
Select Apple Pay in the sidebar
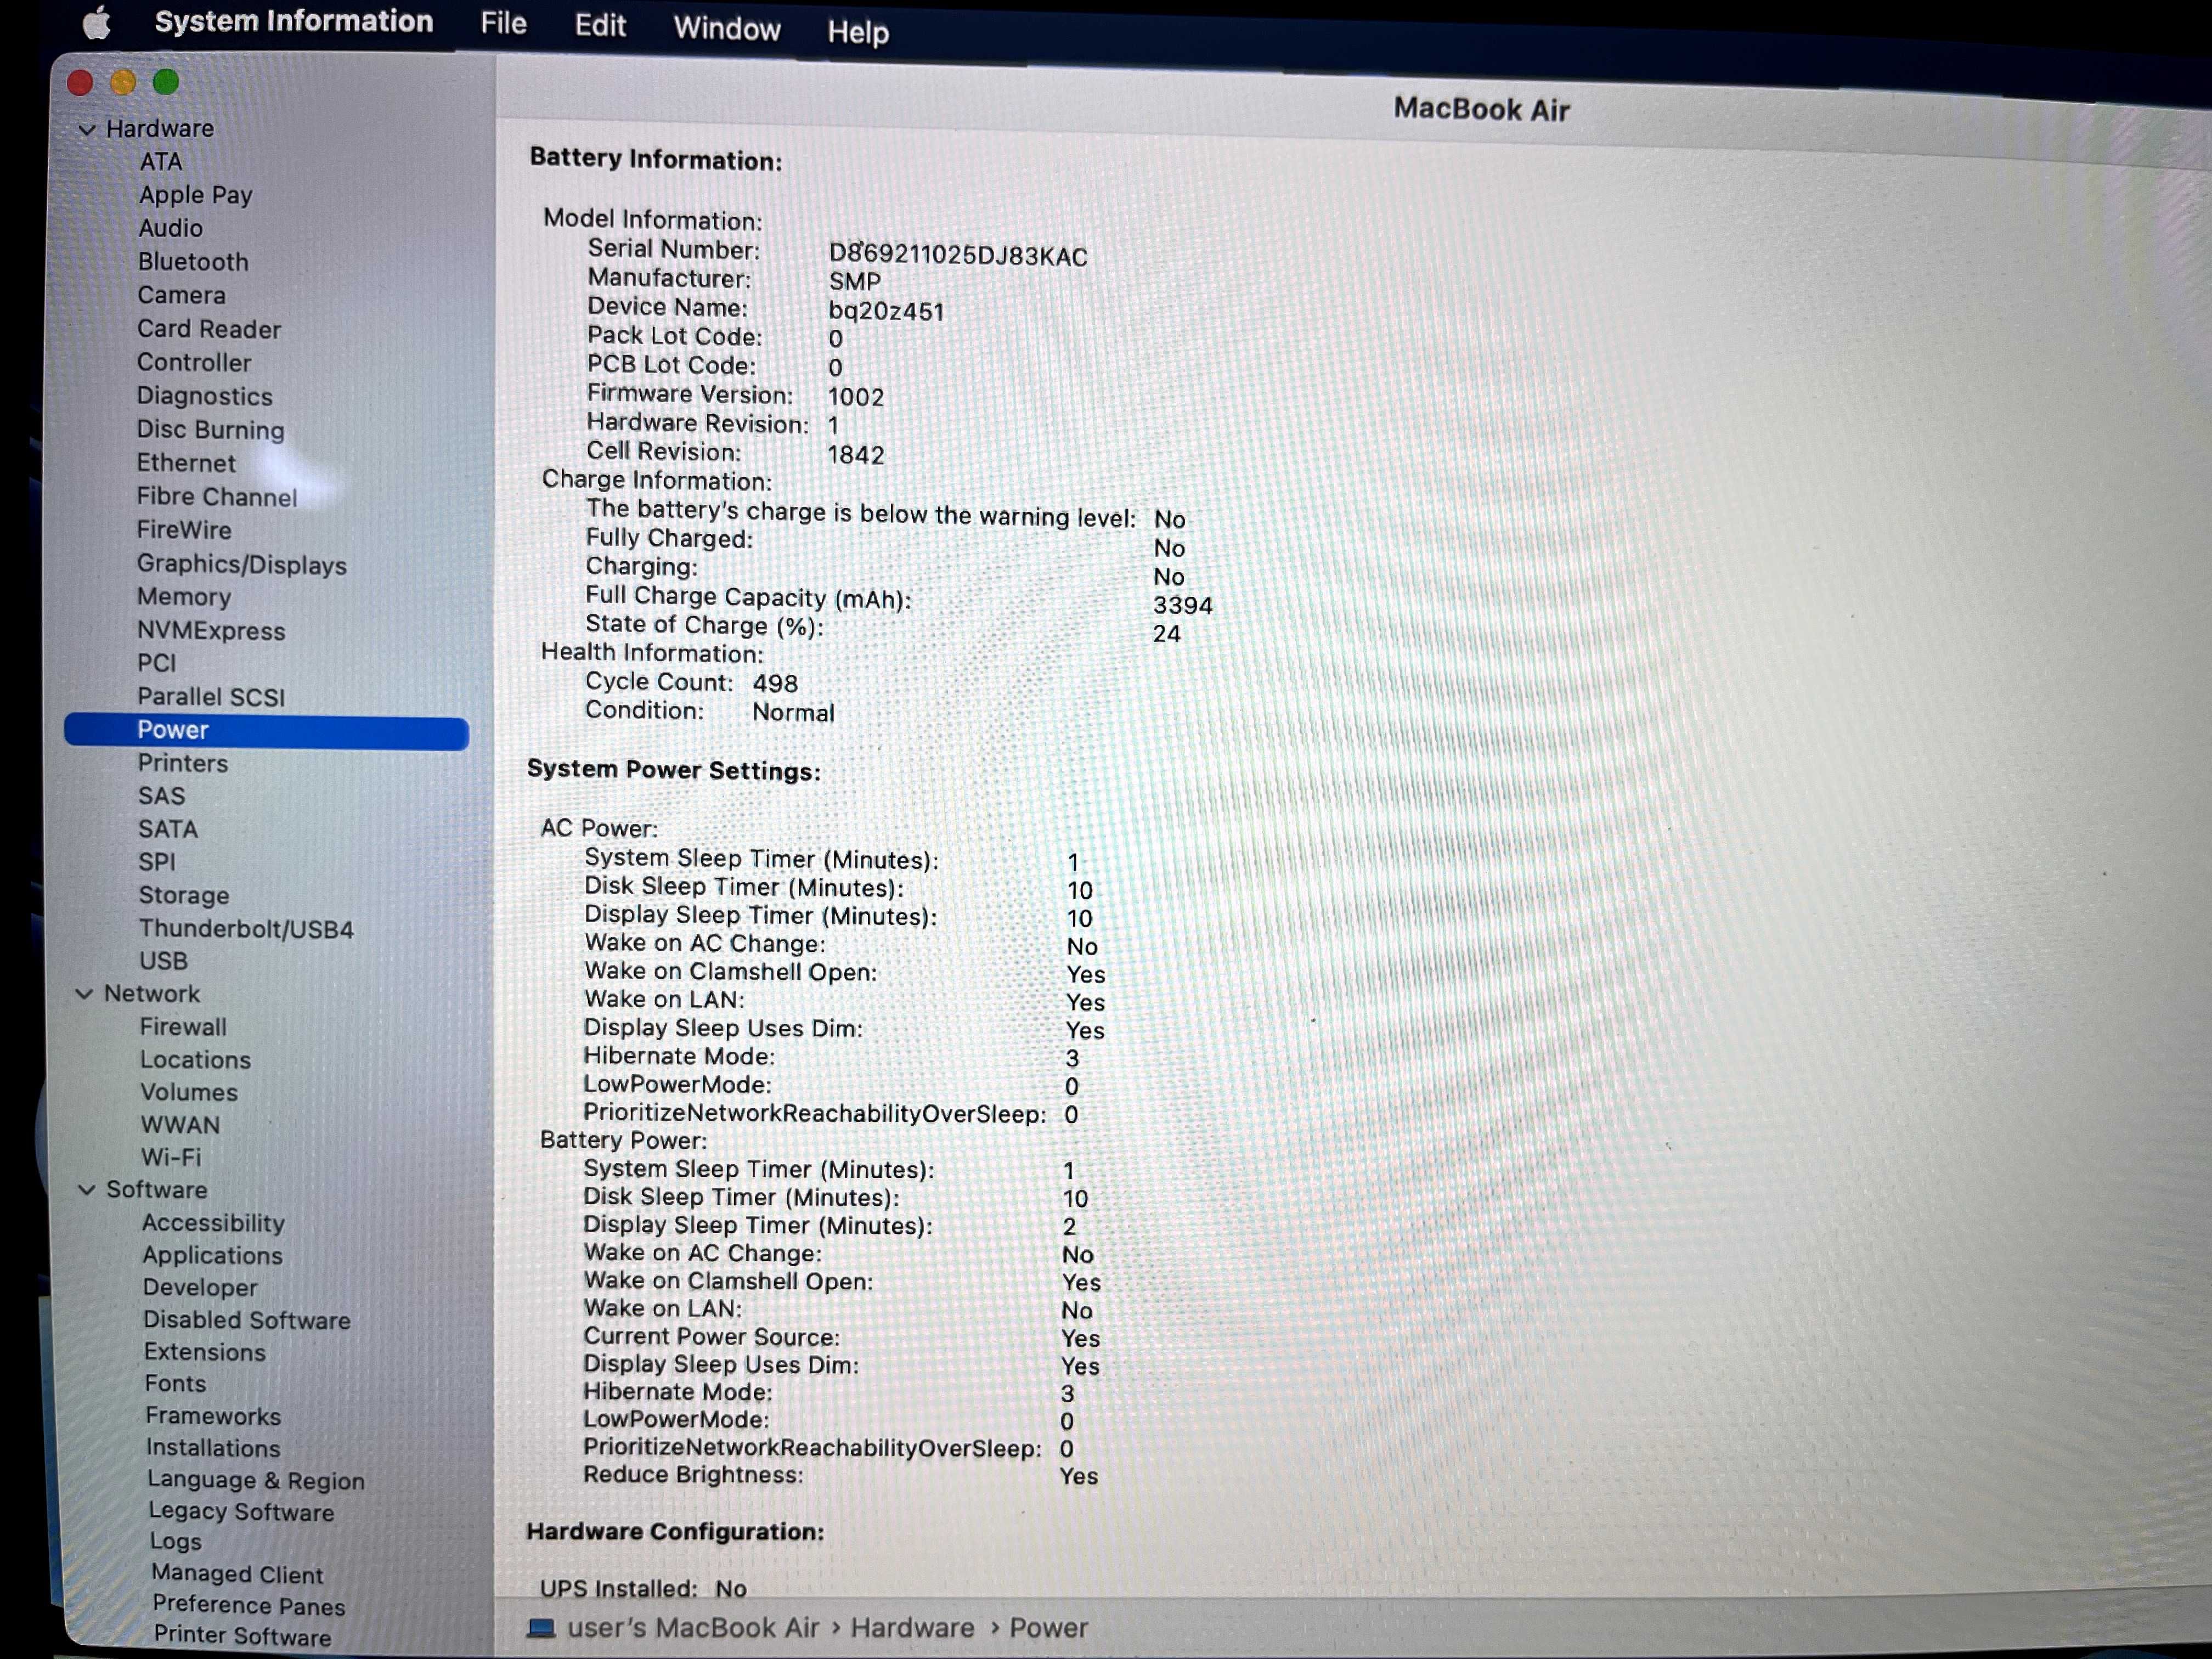(x=195, y=195)
